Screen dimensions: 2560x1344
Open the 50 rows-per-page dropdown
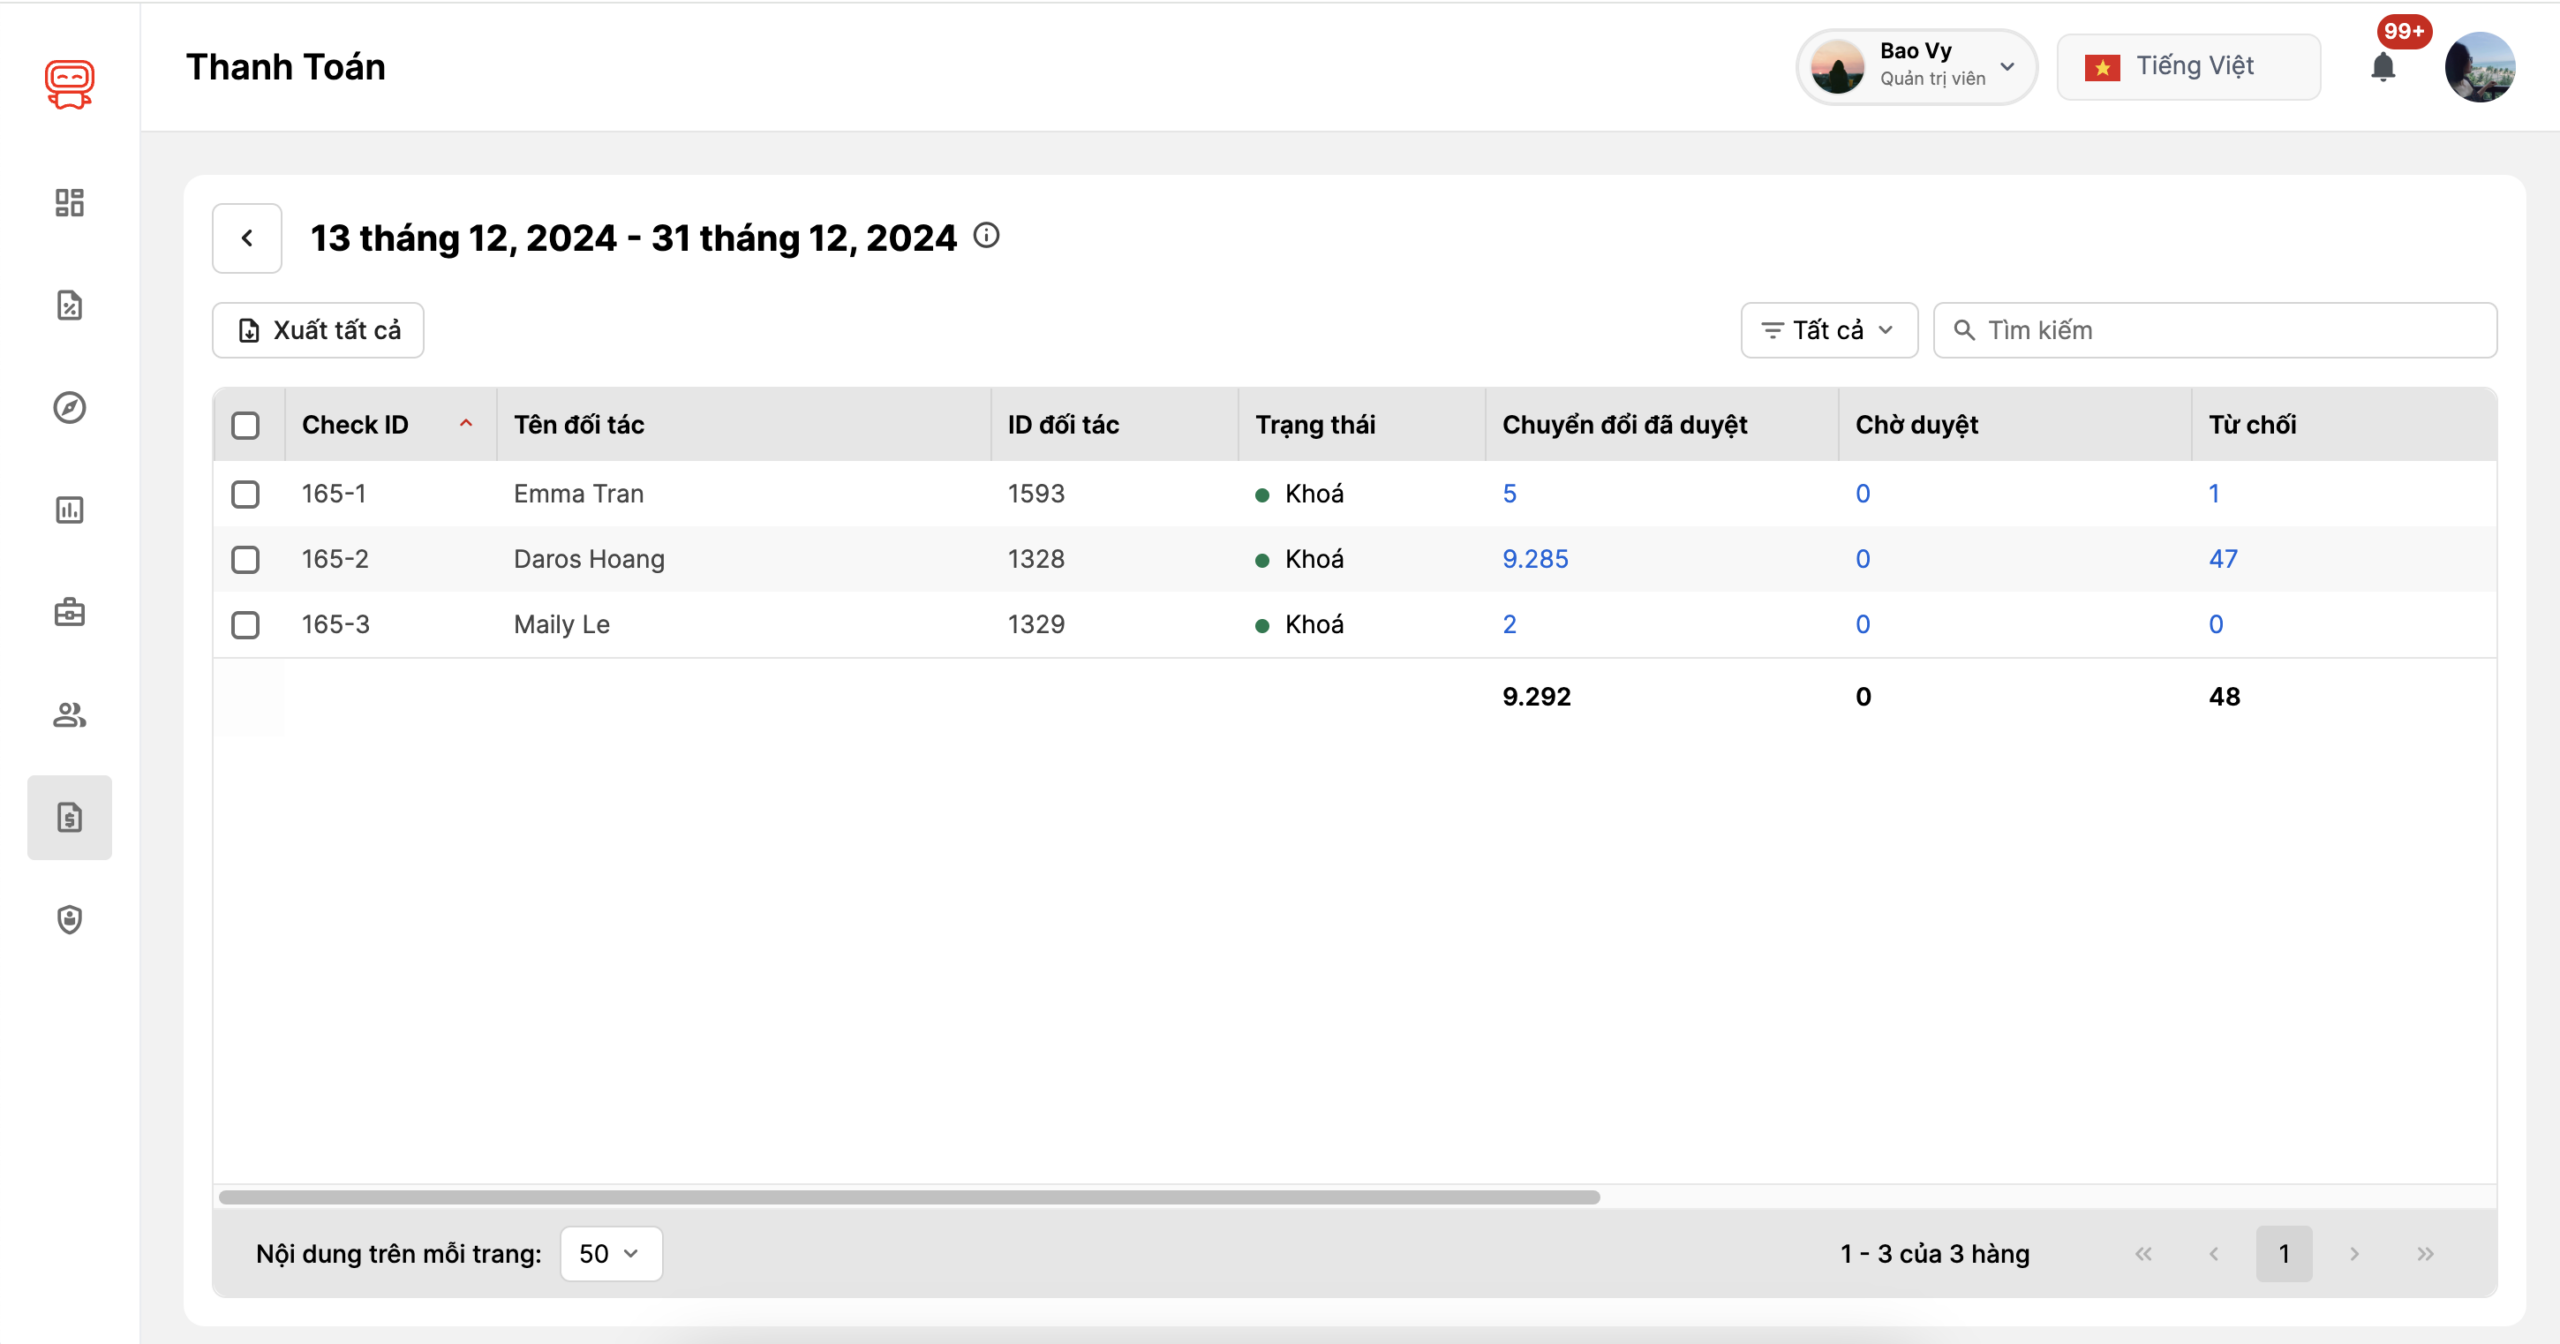pyautogui.click(x=610, y=1253)
